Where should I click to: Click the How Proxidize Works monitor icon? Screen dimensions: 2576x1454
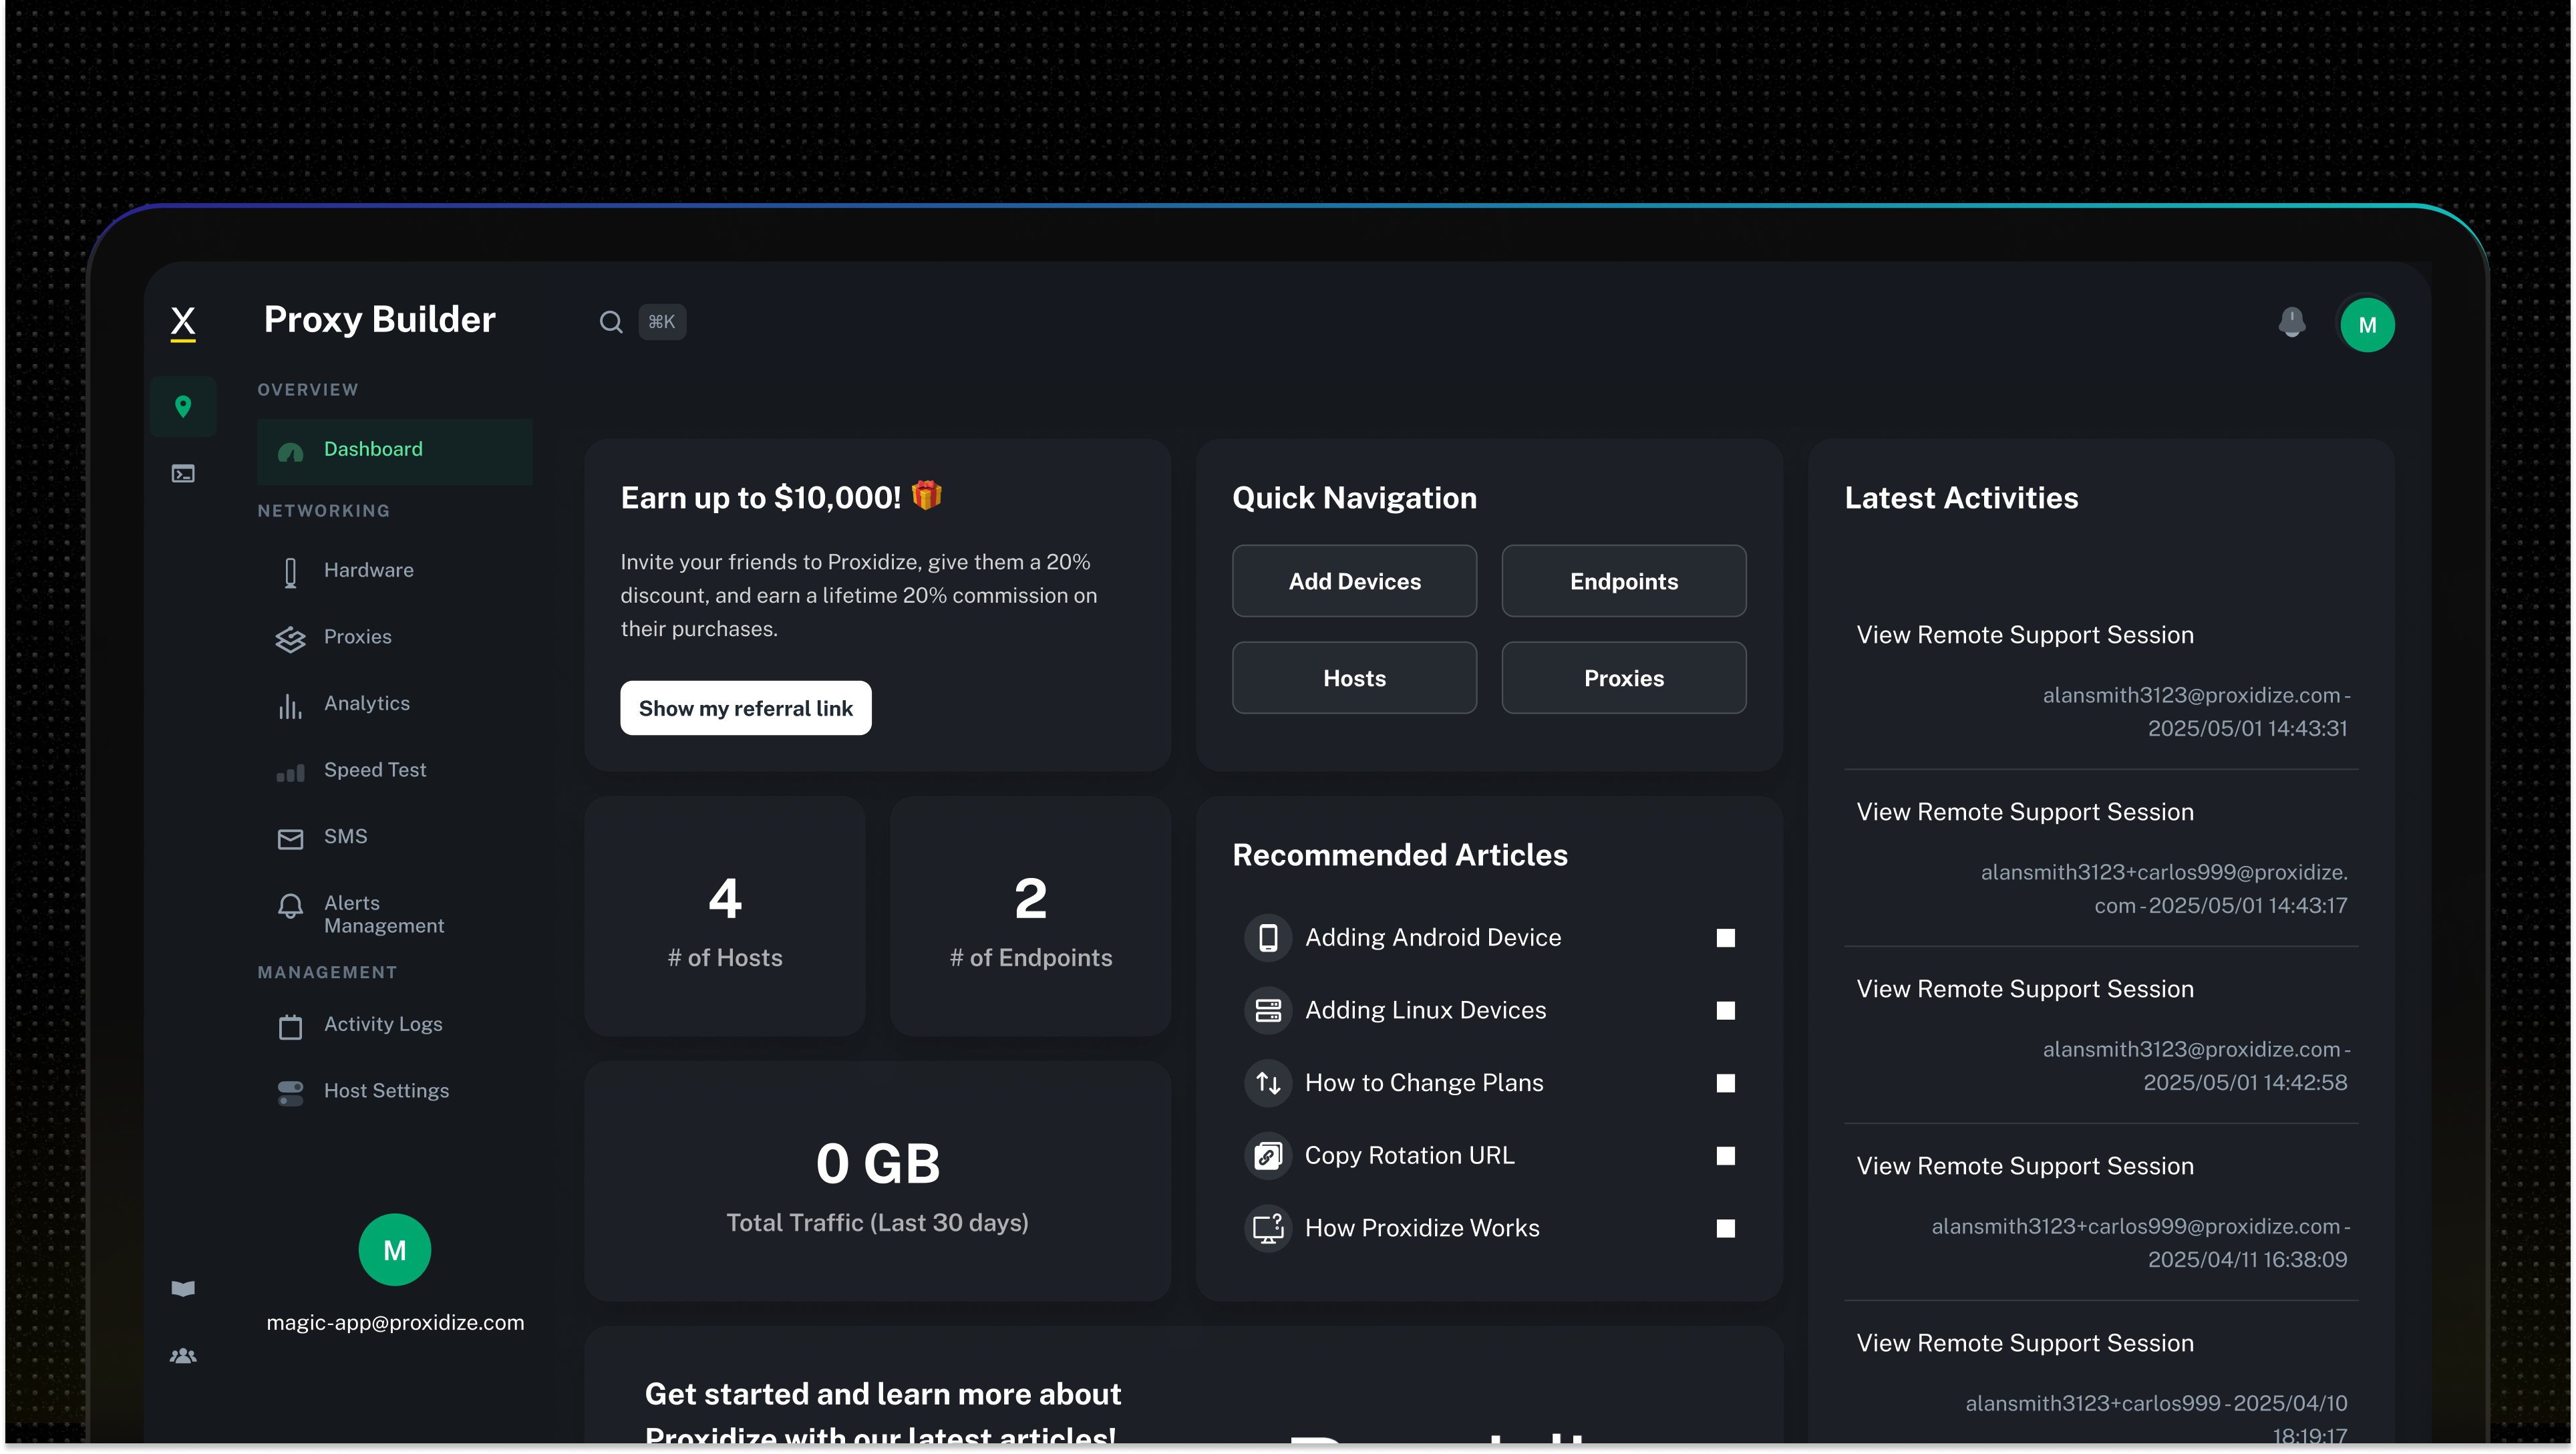(x=1268, y=1228)
